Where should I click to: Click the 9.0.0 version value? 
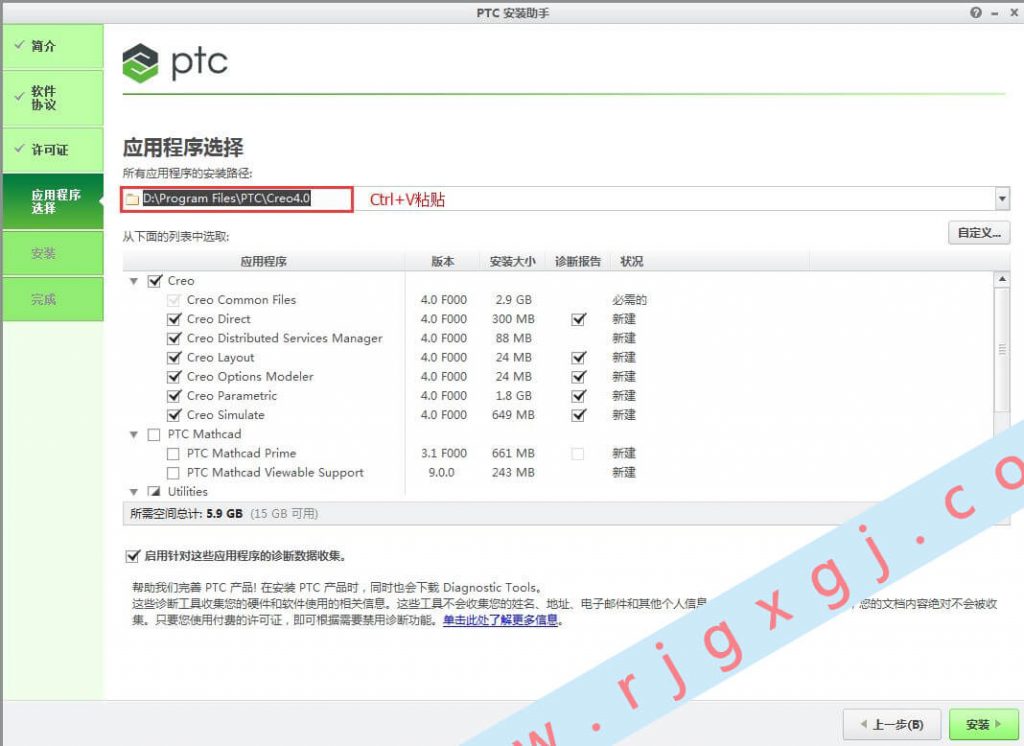441,472
